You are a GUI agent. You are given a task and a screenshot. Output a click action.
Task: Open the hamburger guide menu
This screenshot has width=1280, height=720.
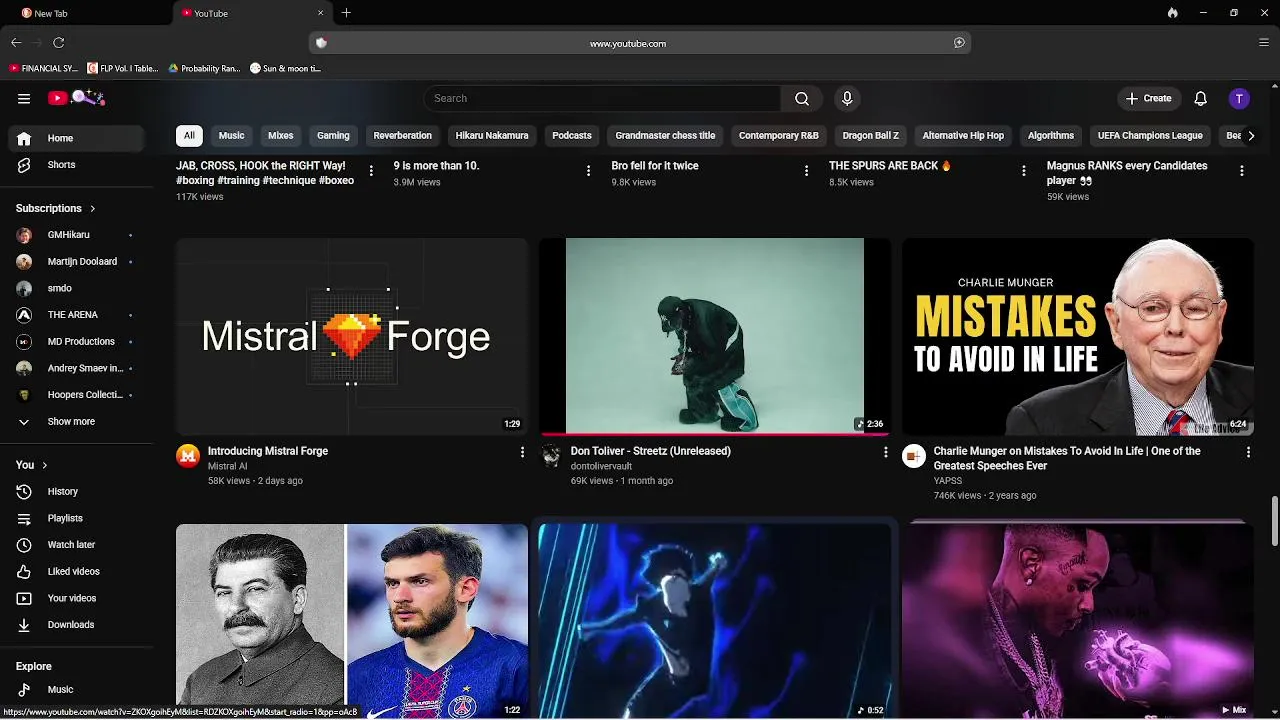(24, 98)
